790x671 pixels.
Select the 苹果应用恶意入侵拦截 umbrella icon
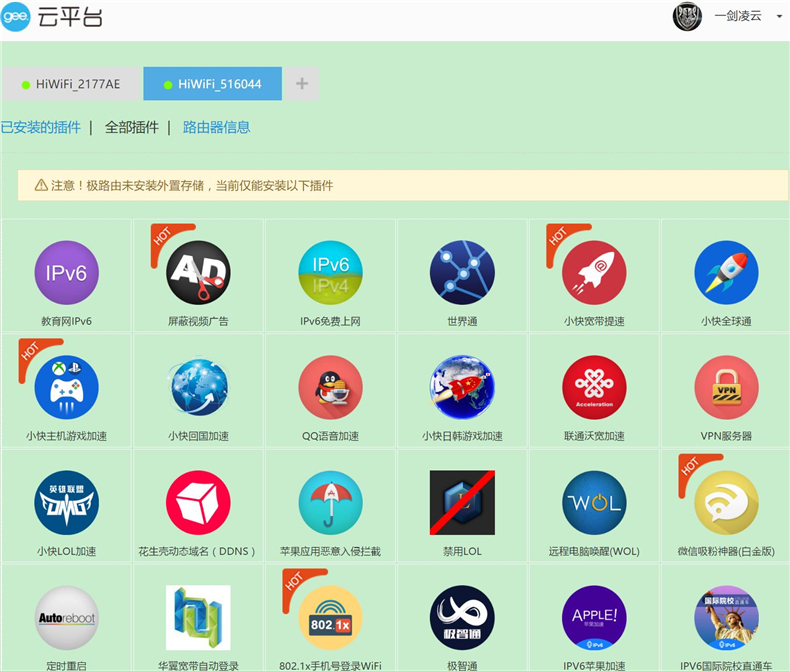click(331, 503)
